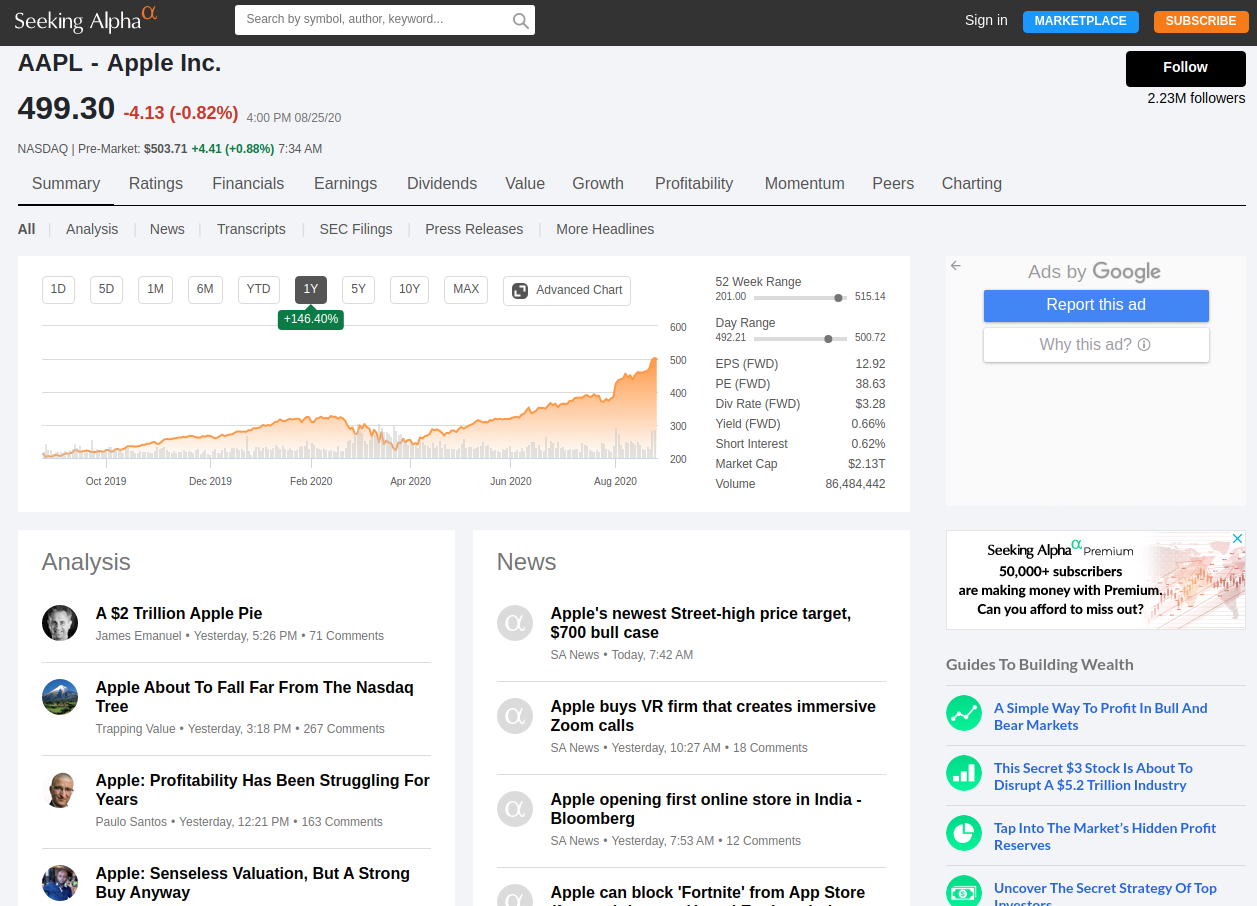Click avatar beside Senseless Valuation article
Screen dimensions: 1257x906
60,882
